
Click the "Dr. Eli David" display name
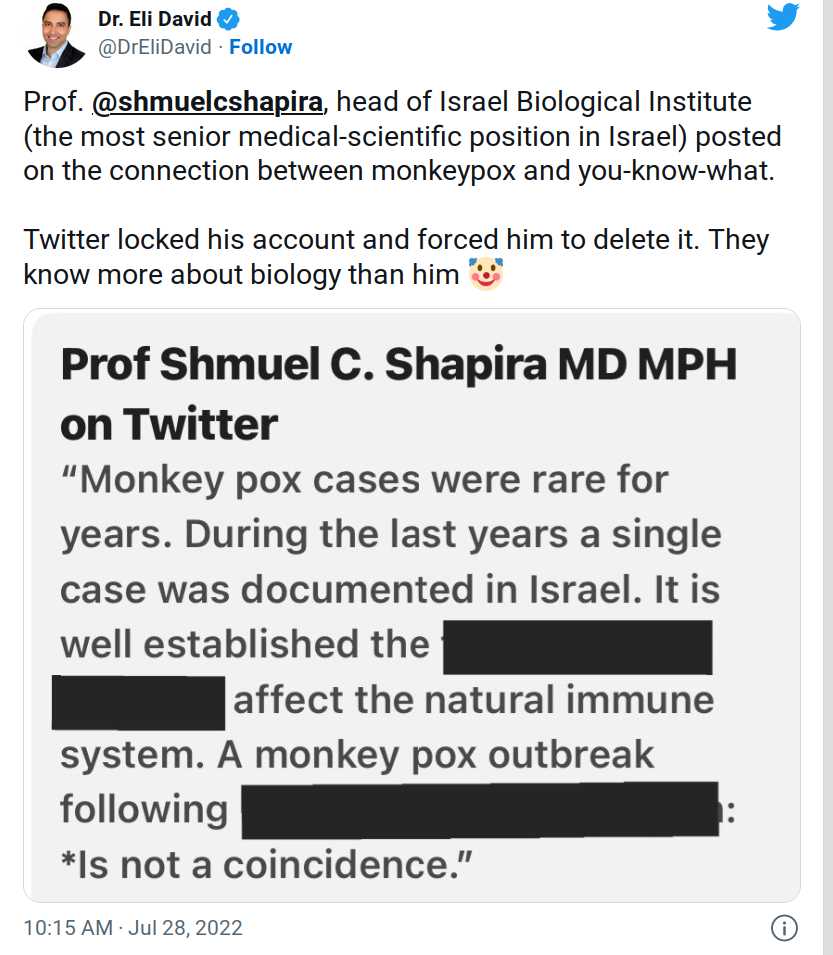tap(154, 19)
